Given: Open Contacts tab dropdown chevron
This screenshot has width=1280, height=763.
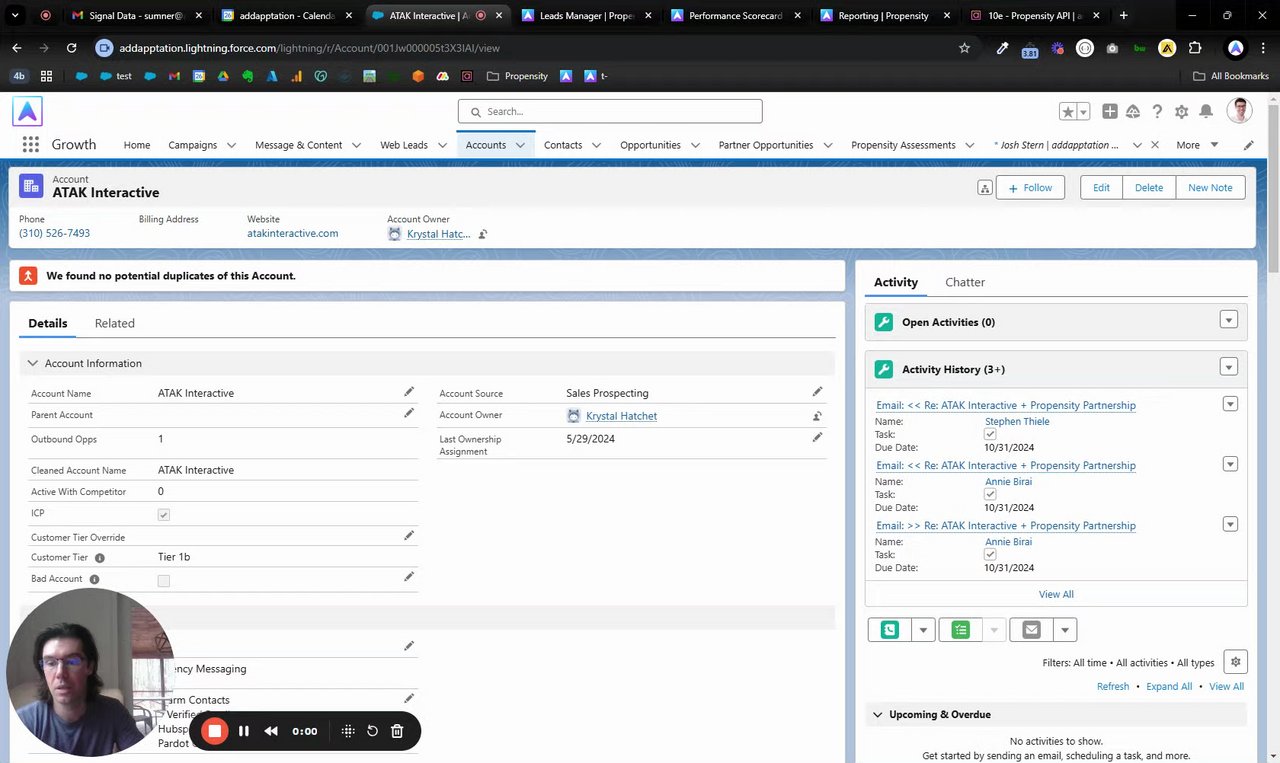Looking at the screenshot, I should point(596,145).
